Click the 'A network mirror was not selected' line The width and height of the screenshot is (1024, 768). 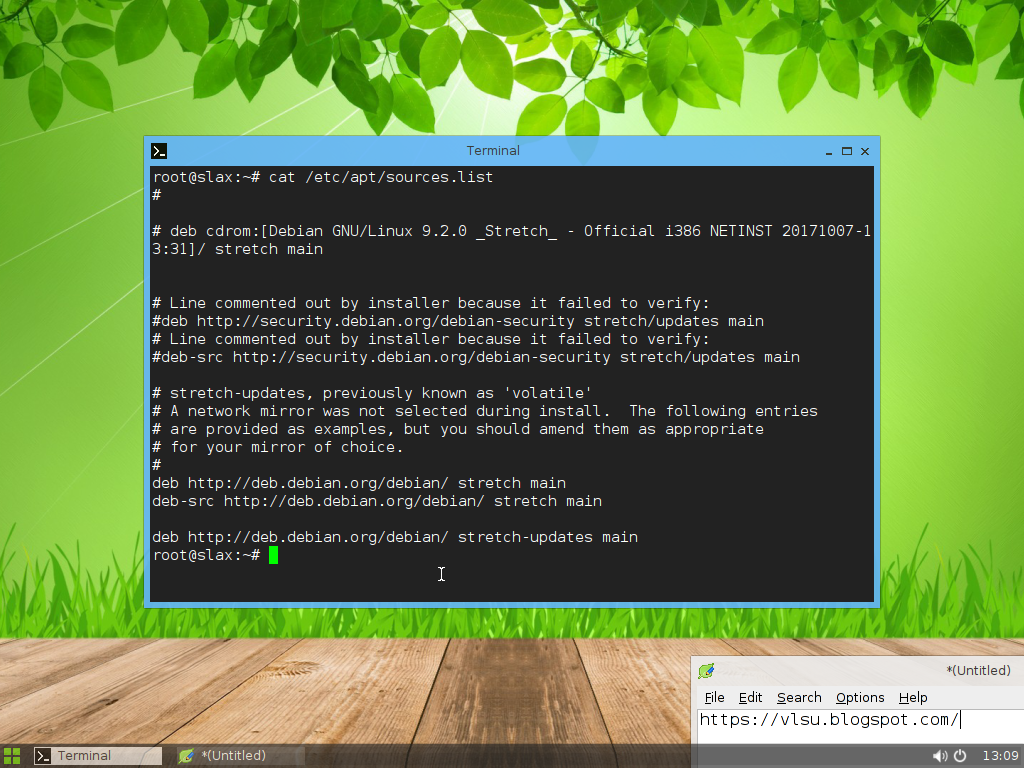tap(485, 411)
